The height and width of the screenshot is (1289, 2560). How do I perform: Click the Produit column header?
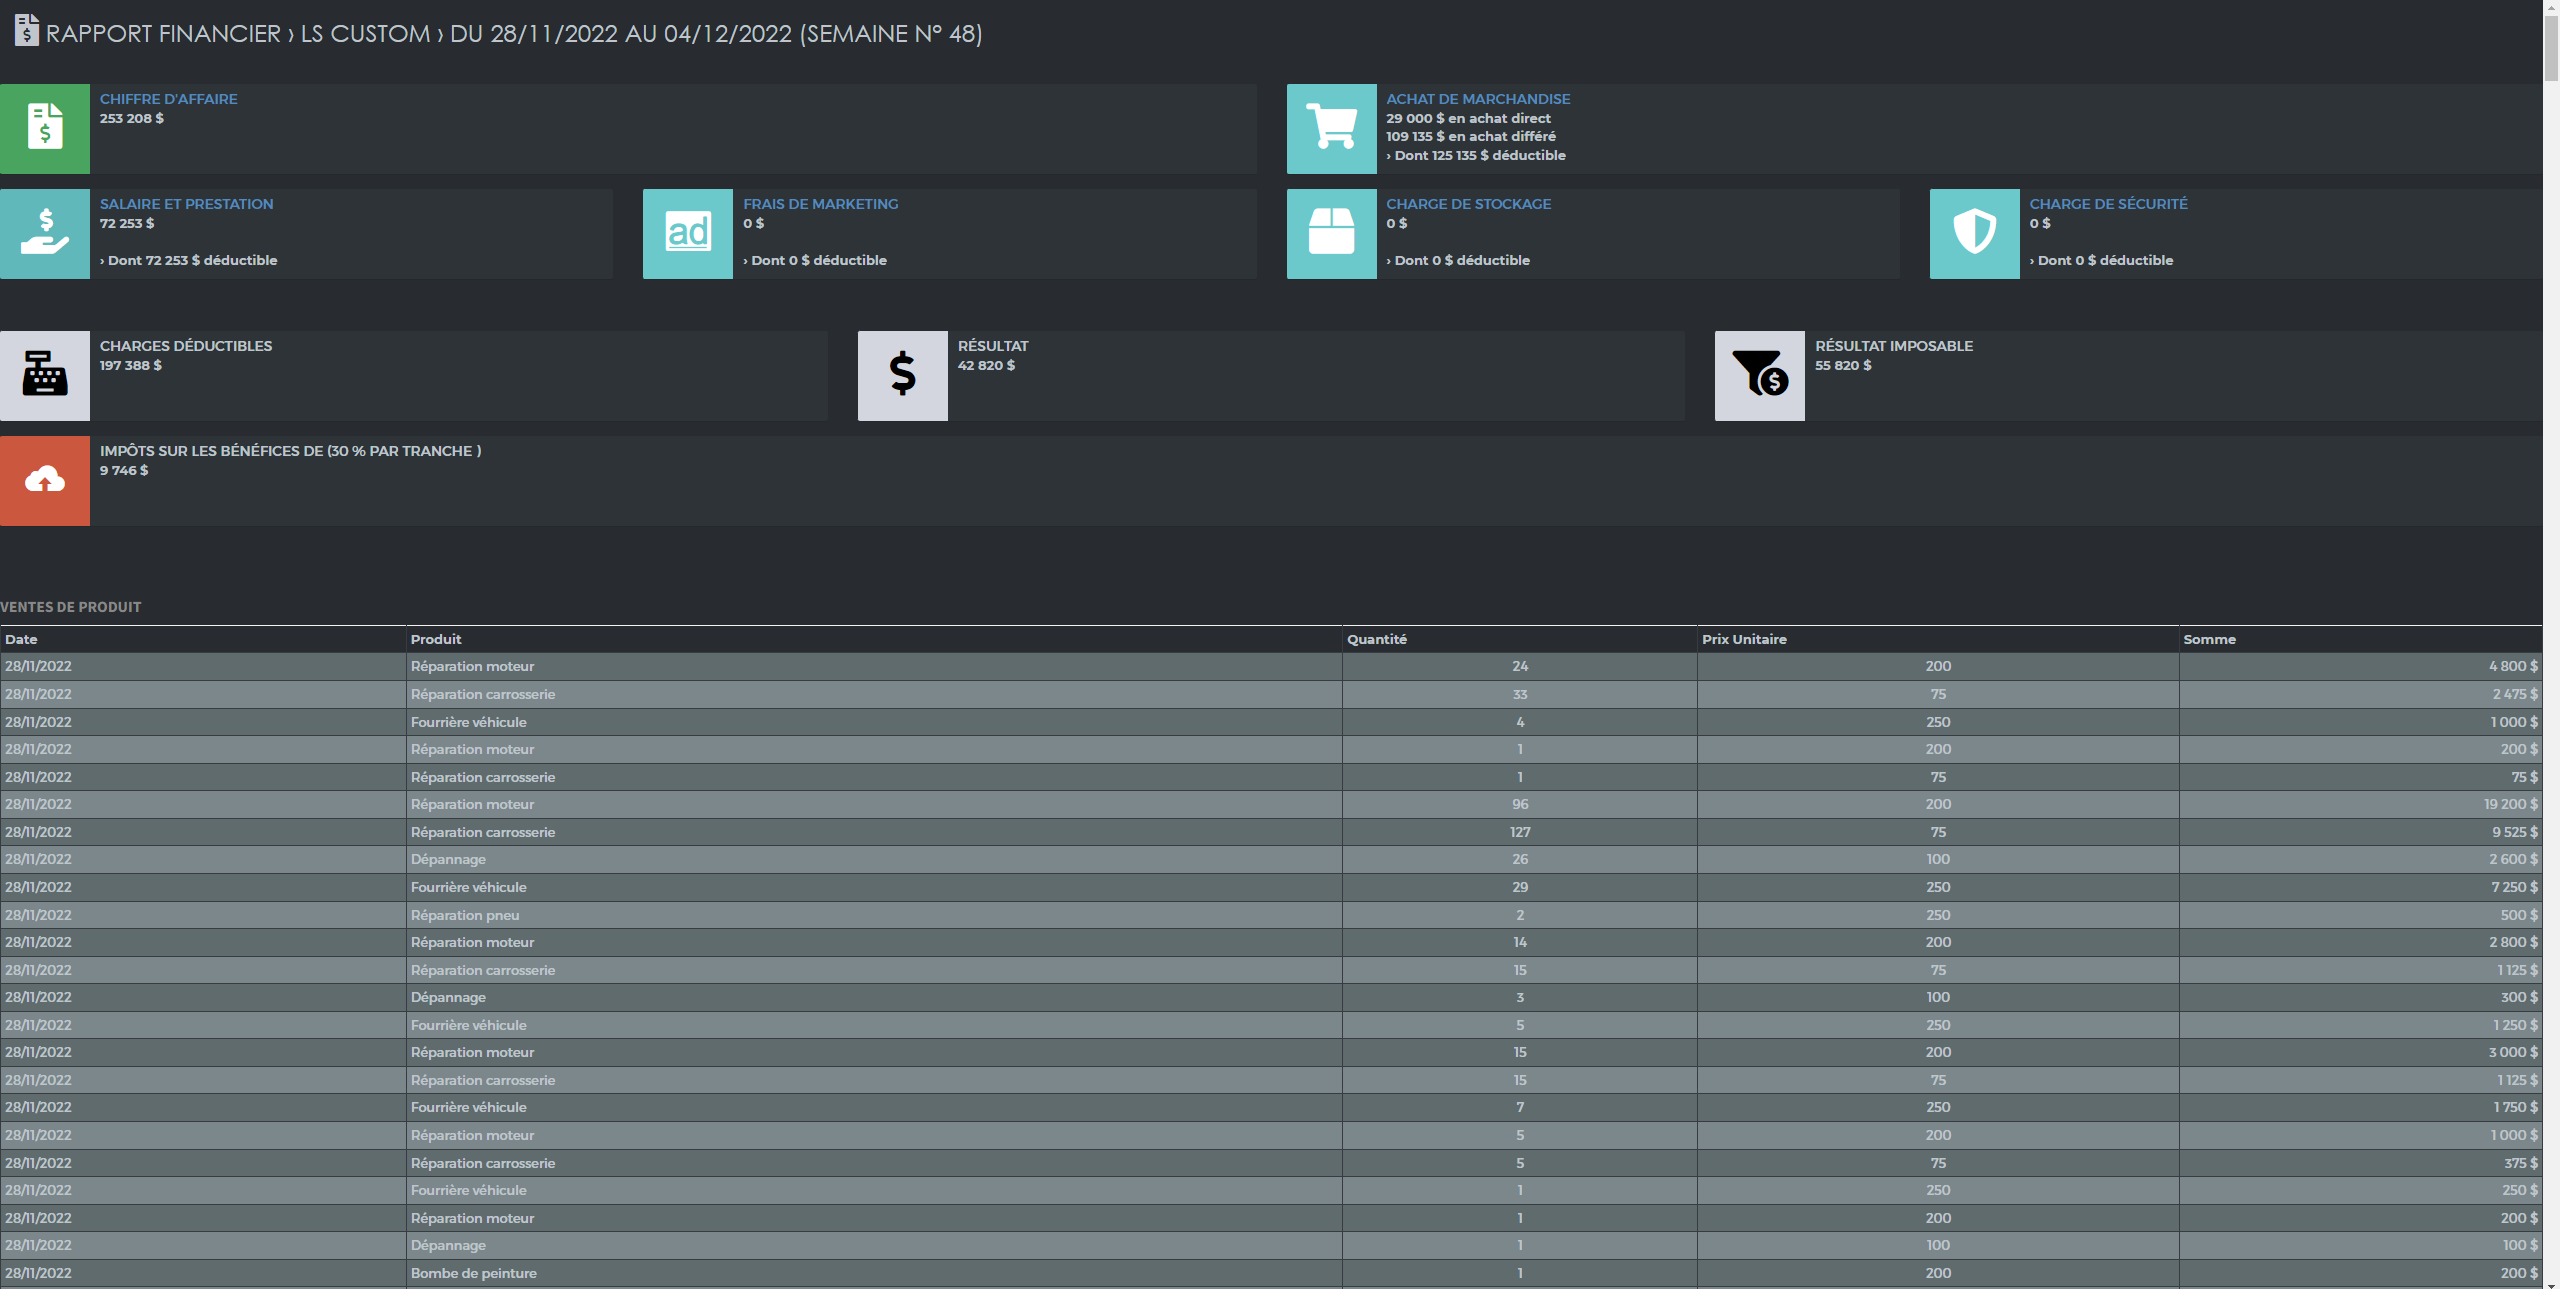(x=874, y=639)
